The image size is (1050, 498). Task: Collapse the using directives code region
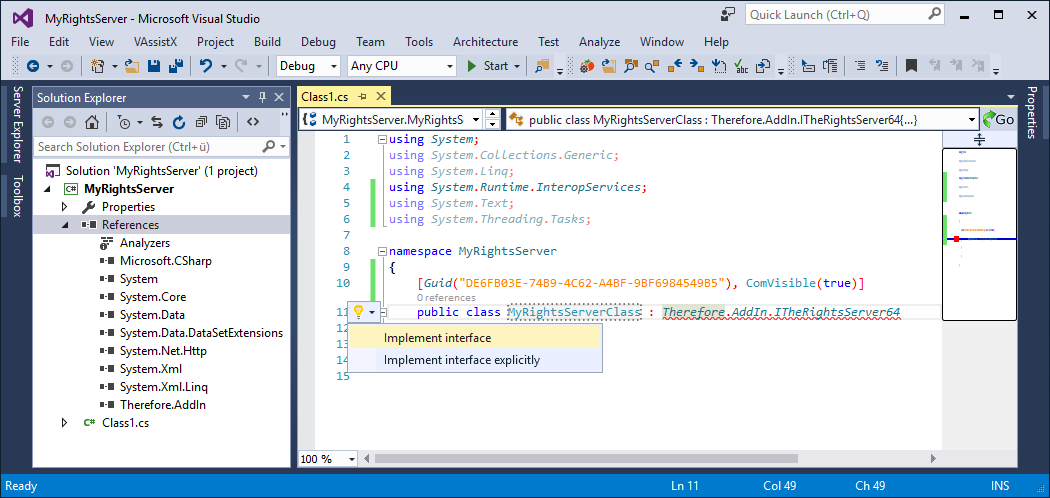(382, 140)
